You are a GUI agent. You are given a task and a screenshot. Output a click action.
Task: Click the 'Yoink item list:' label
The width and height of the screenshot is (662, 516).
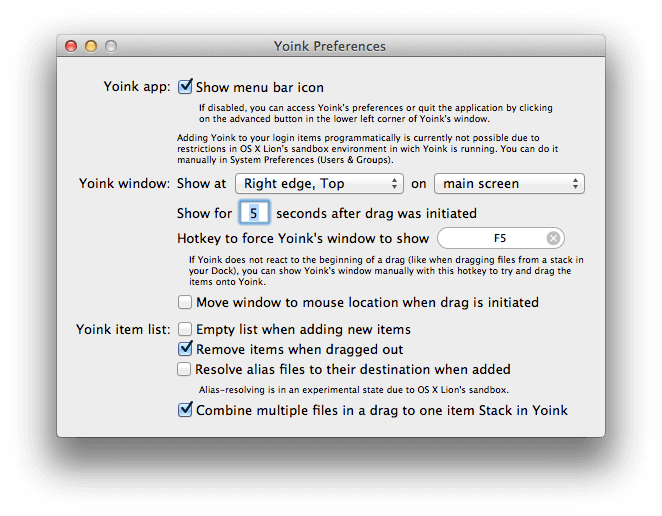point(123,329)
